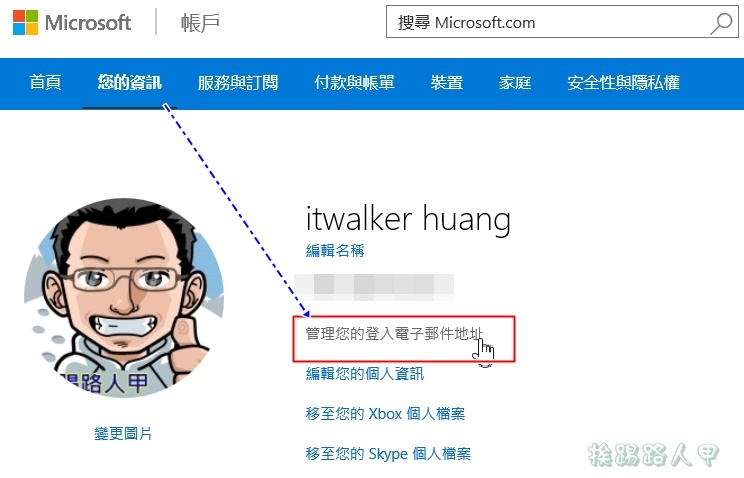
Task: Select the 您的資訊 tab
Action: pyautogui.click(x=130, y=83)
